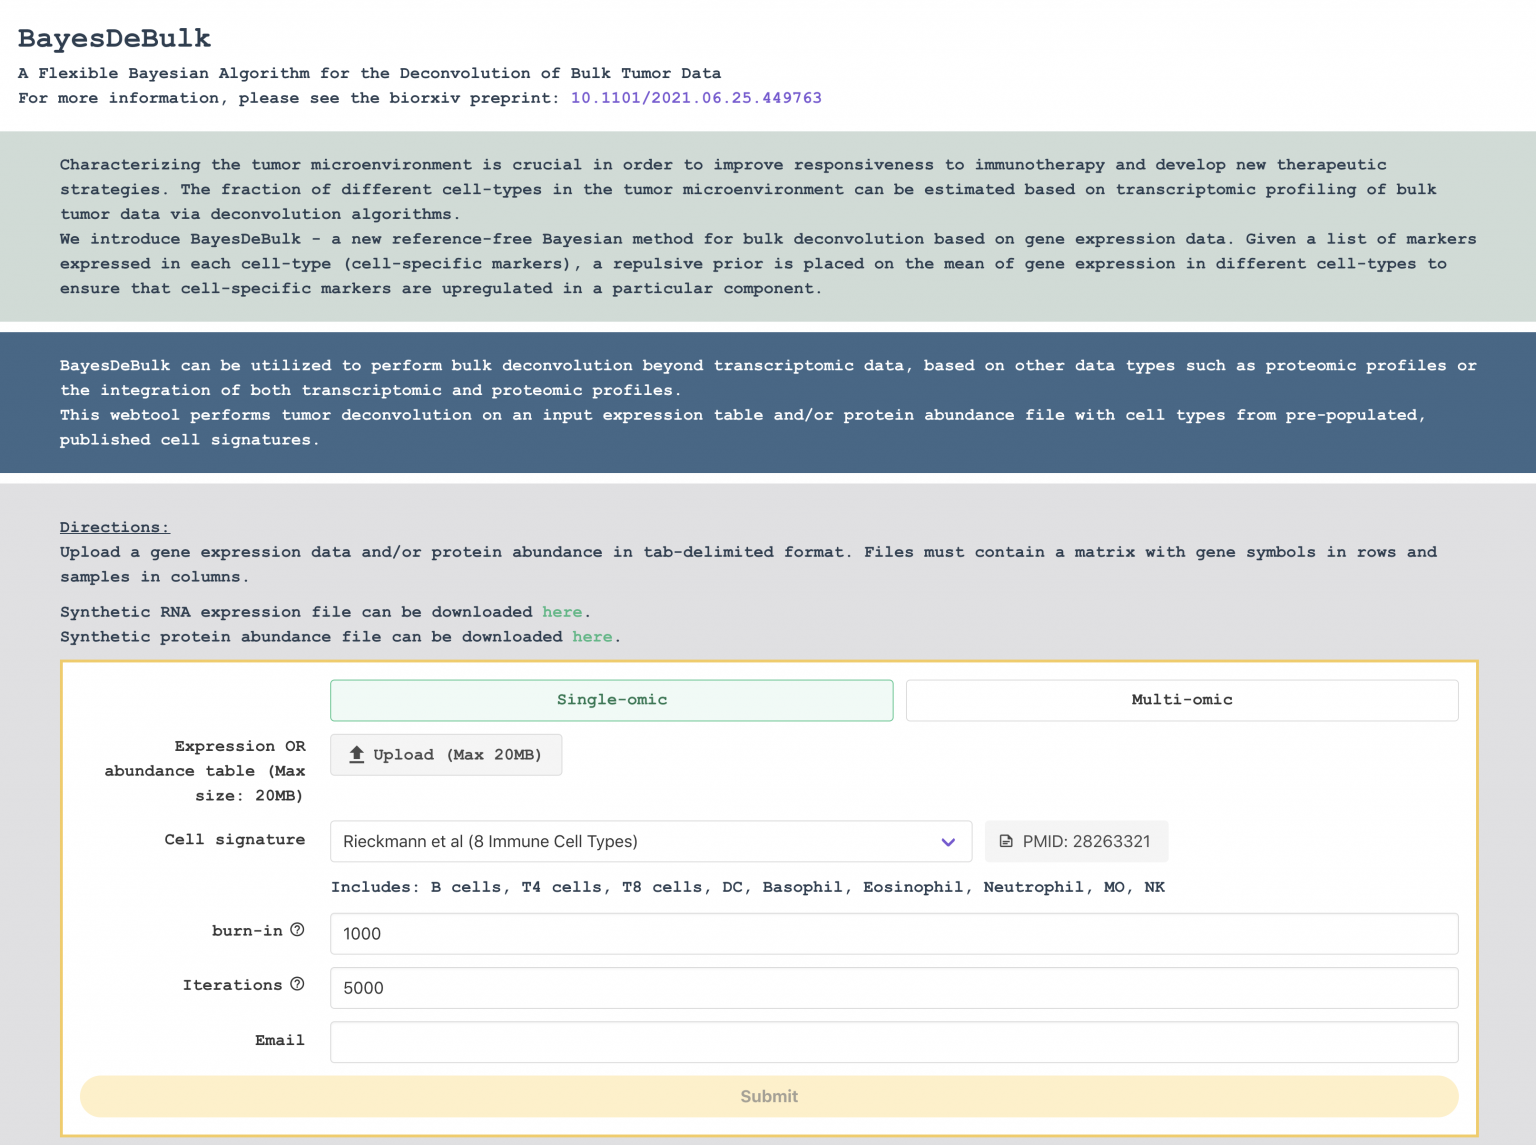Viewport: 1536px width, 1145px height.
Task: Click the BayesDeBulk page title
Action: [115, 38]
